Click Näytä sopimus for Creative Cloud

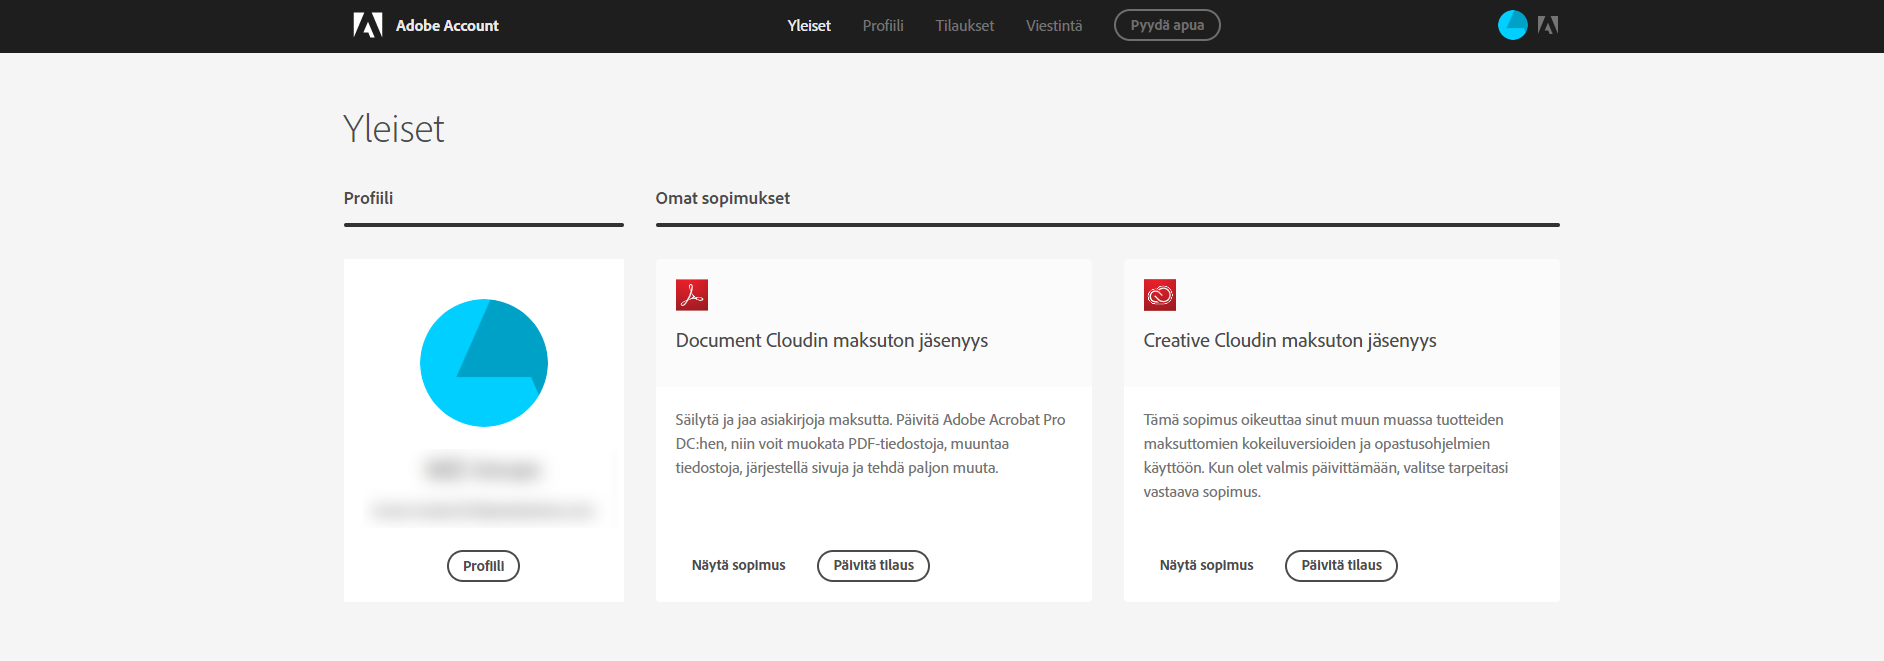coord(1206,566)
